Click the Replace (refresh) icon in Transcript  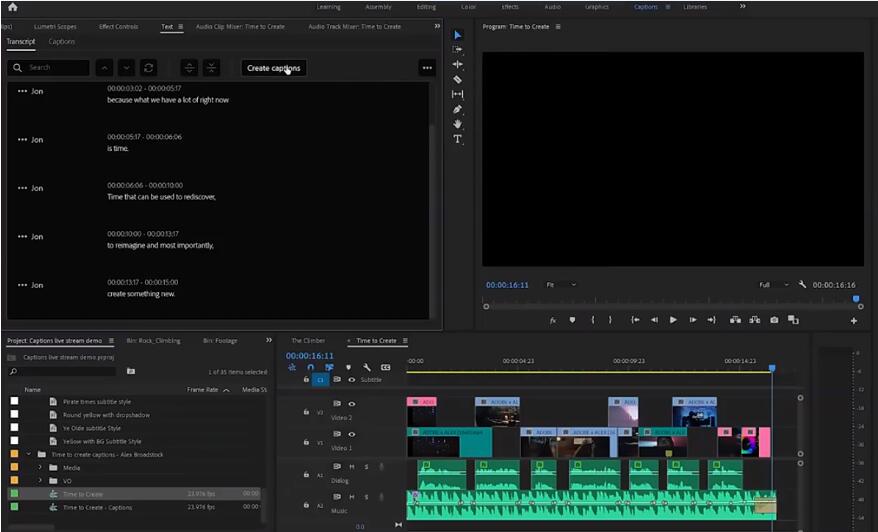click(148, 68)
